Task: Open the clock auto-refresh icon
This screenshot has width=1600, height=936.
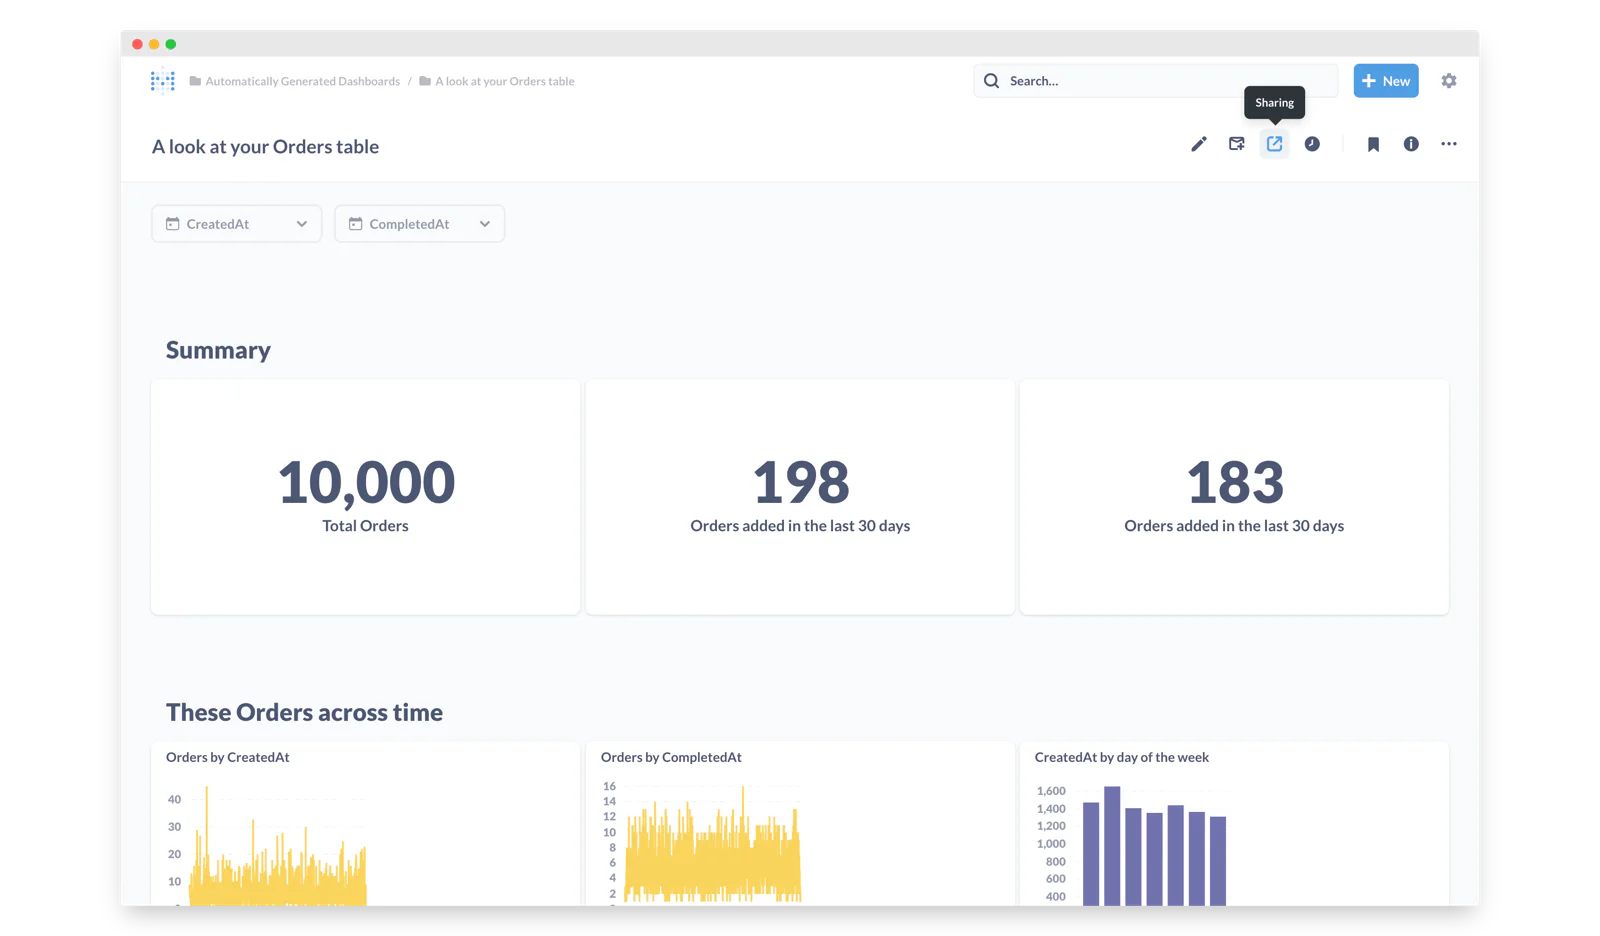Action: (x=1312, y=144)
